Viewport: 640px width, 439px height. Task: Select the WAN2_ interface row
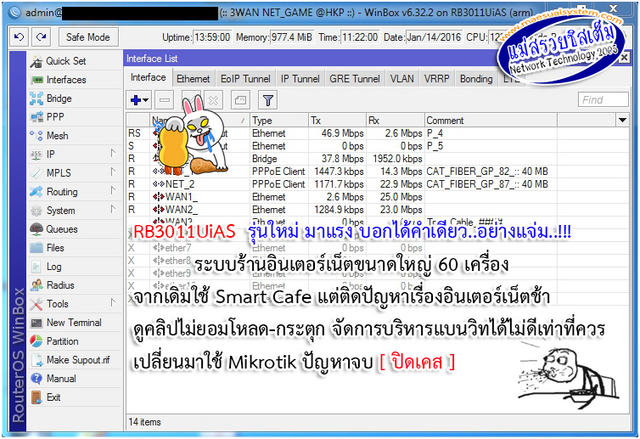(378, 210)
